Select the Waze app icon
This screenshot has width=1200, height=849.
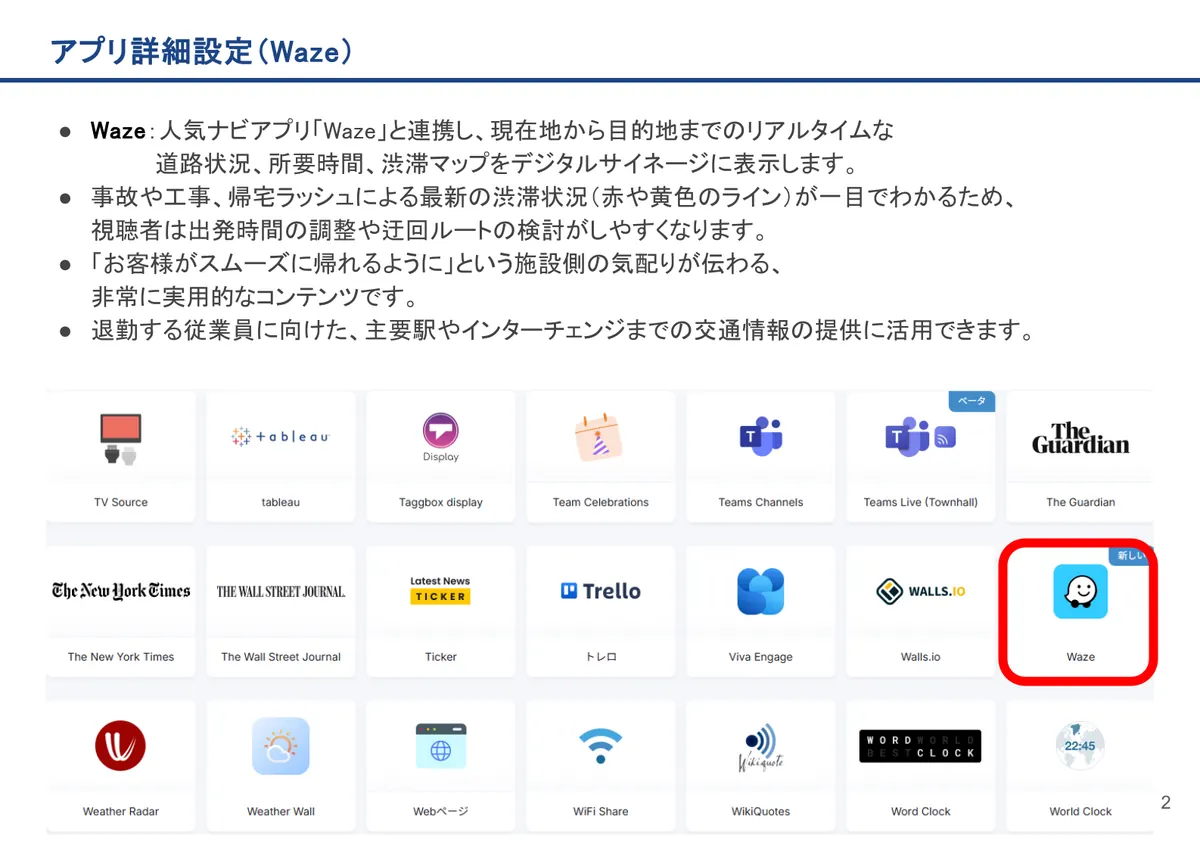click(1081, 591)
